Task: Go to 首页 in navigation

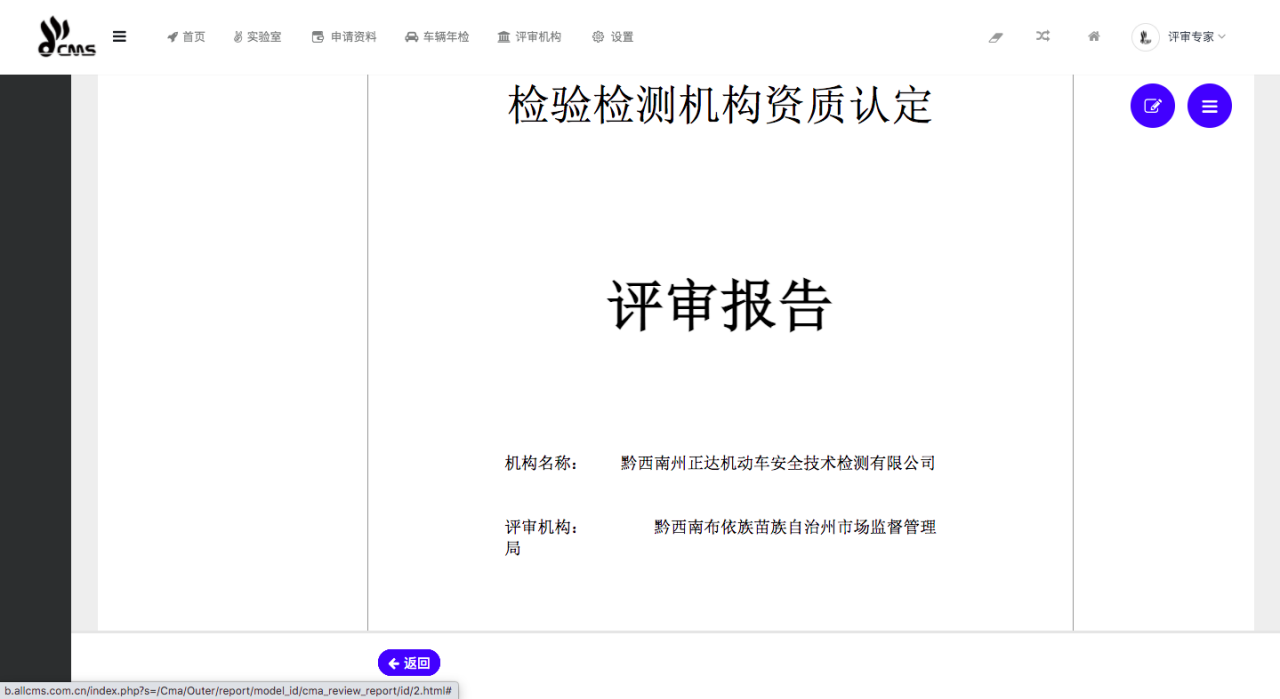Action: 186,37
